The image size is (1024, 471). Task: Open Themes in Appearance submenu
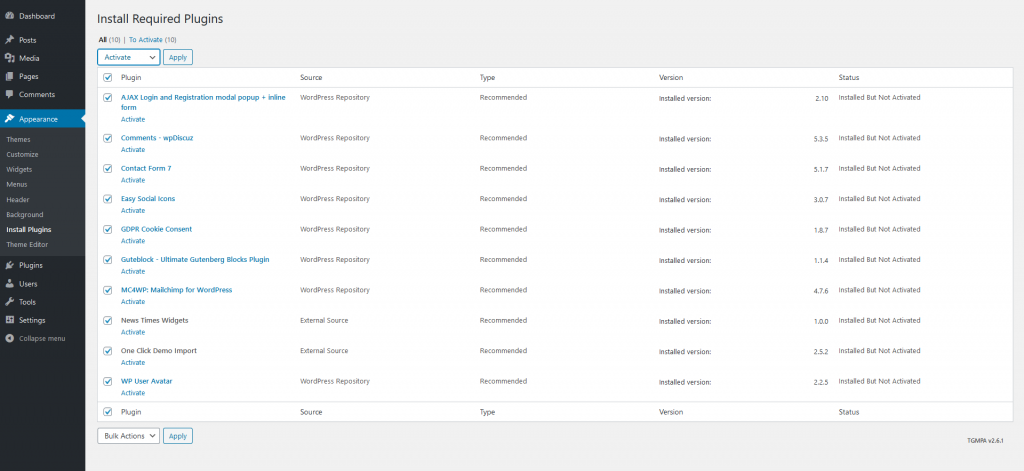tap(18, 139)
